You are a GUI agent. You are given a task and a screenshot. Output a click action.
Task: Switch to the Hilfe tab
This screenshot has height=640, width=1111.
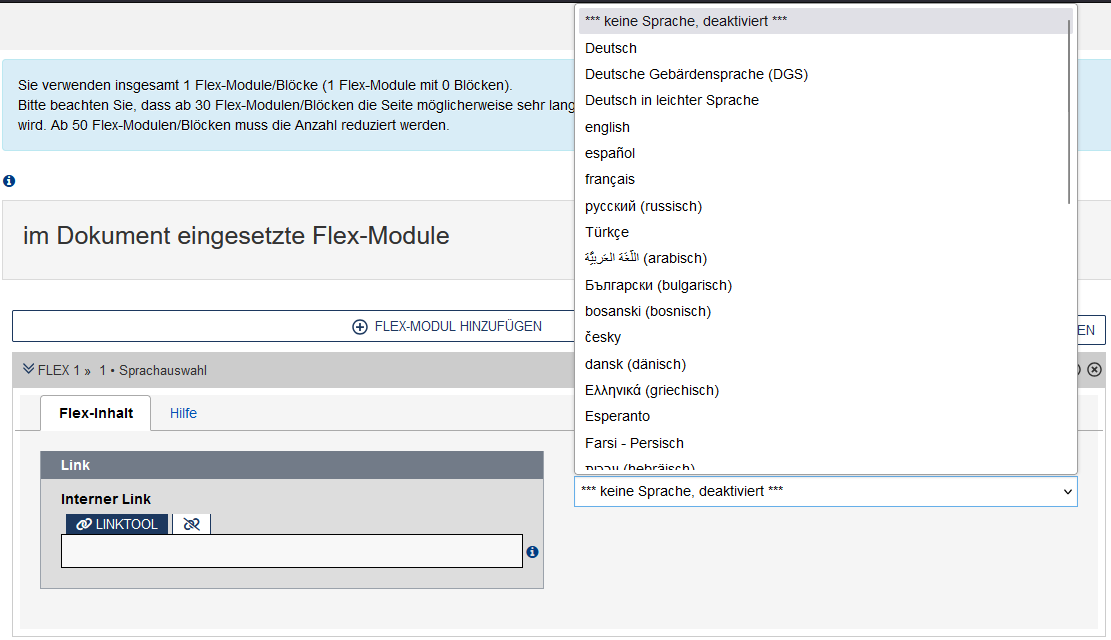[x=183, y=413]
